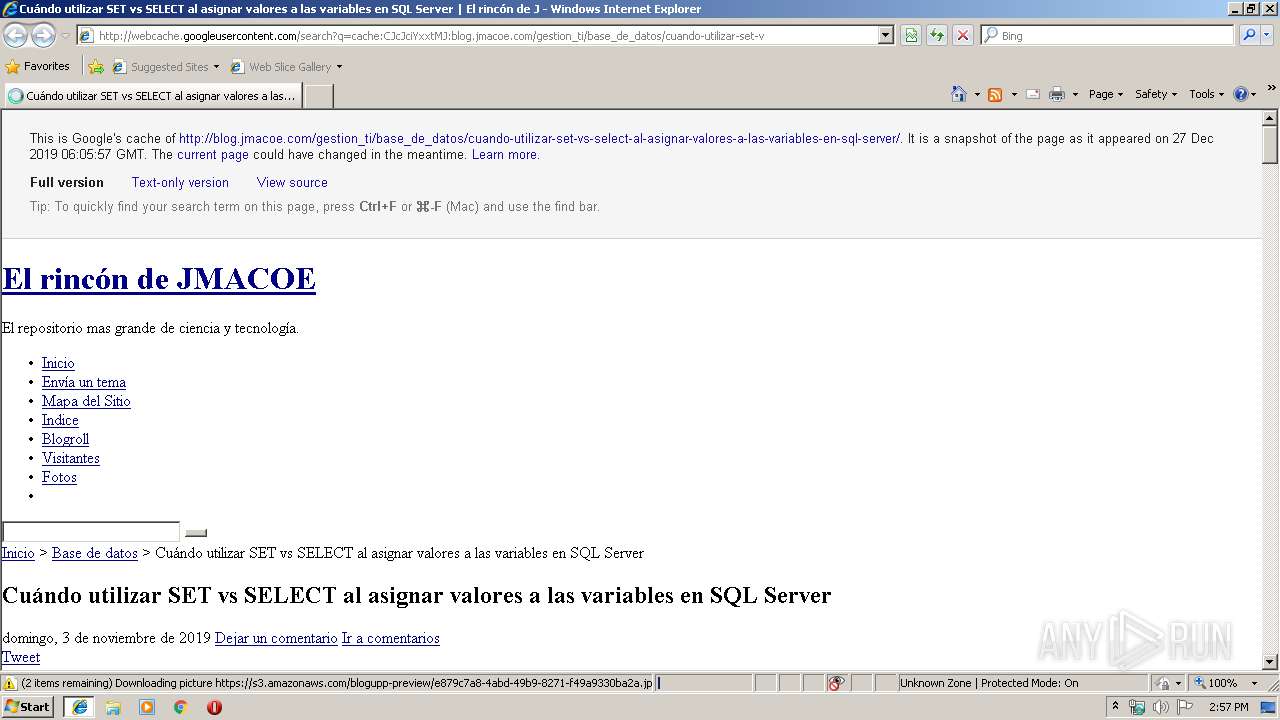Screen dimensions: 1280x720
Task: Click the Read Mail envelope icon
Action: 1033,94
